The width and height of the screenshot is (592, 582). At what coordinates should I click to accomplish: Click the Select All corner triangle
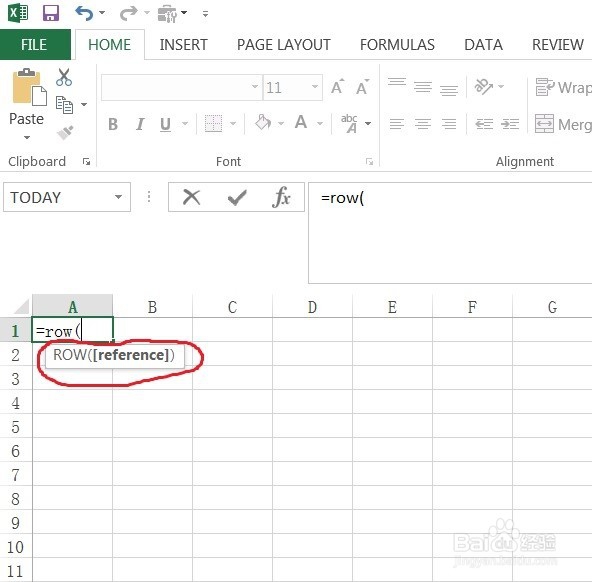point(21,306)
